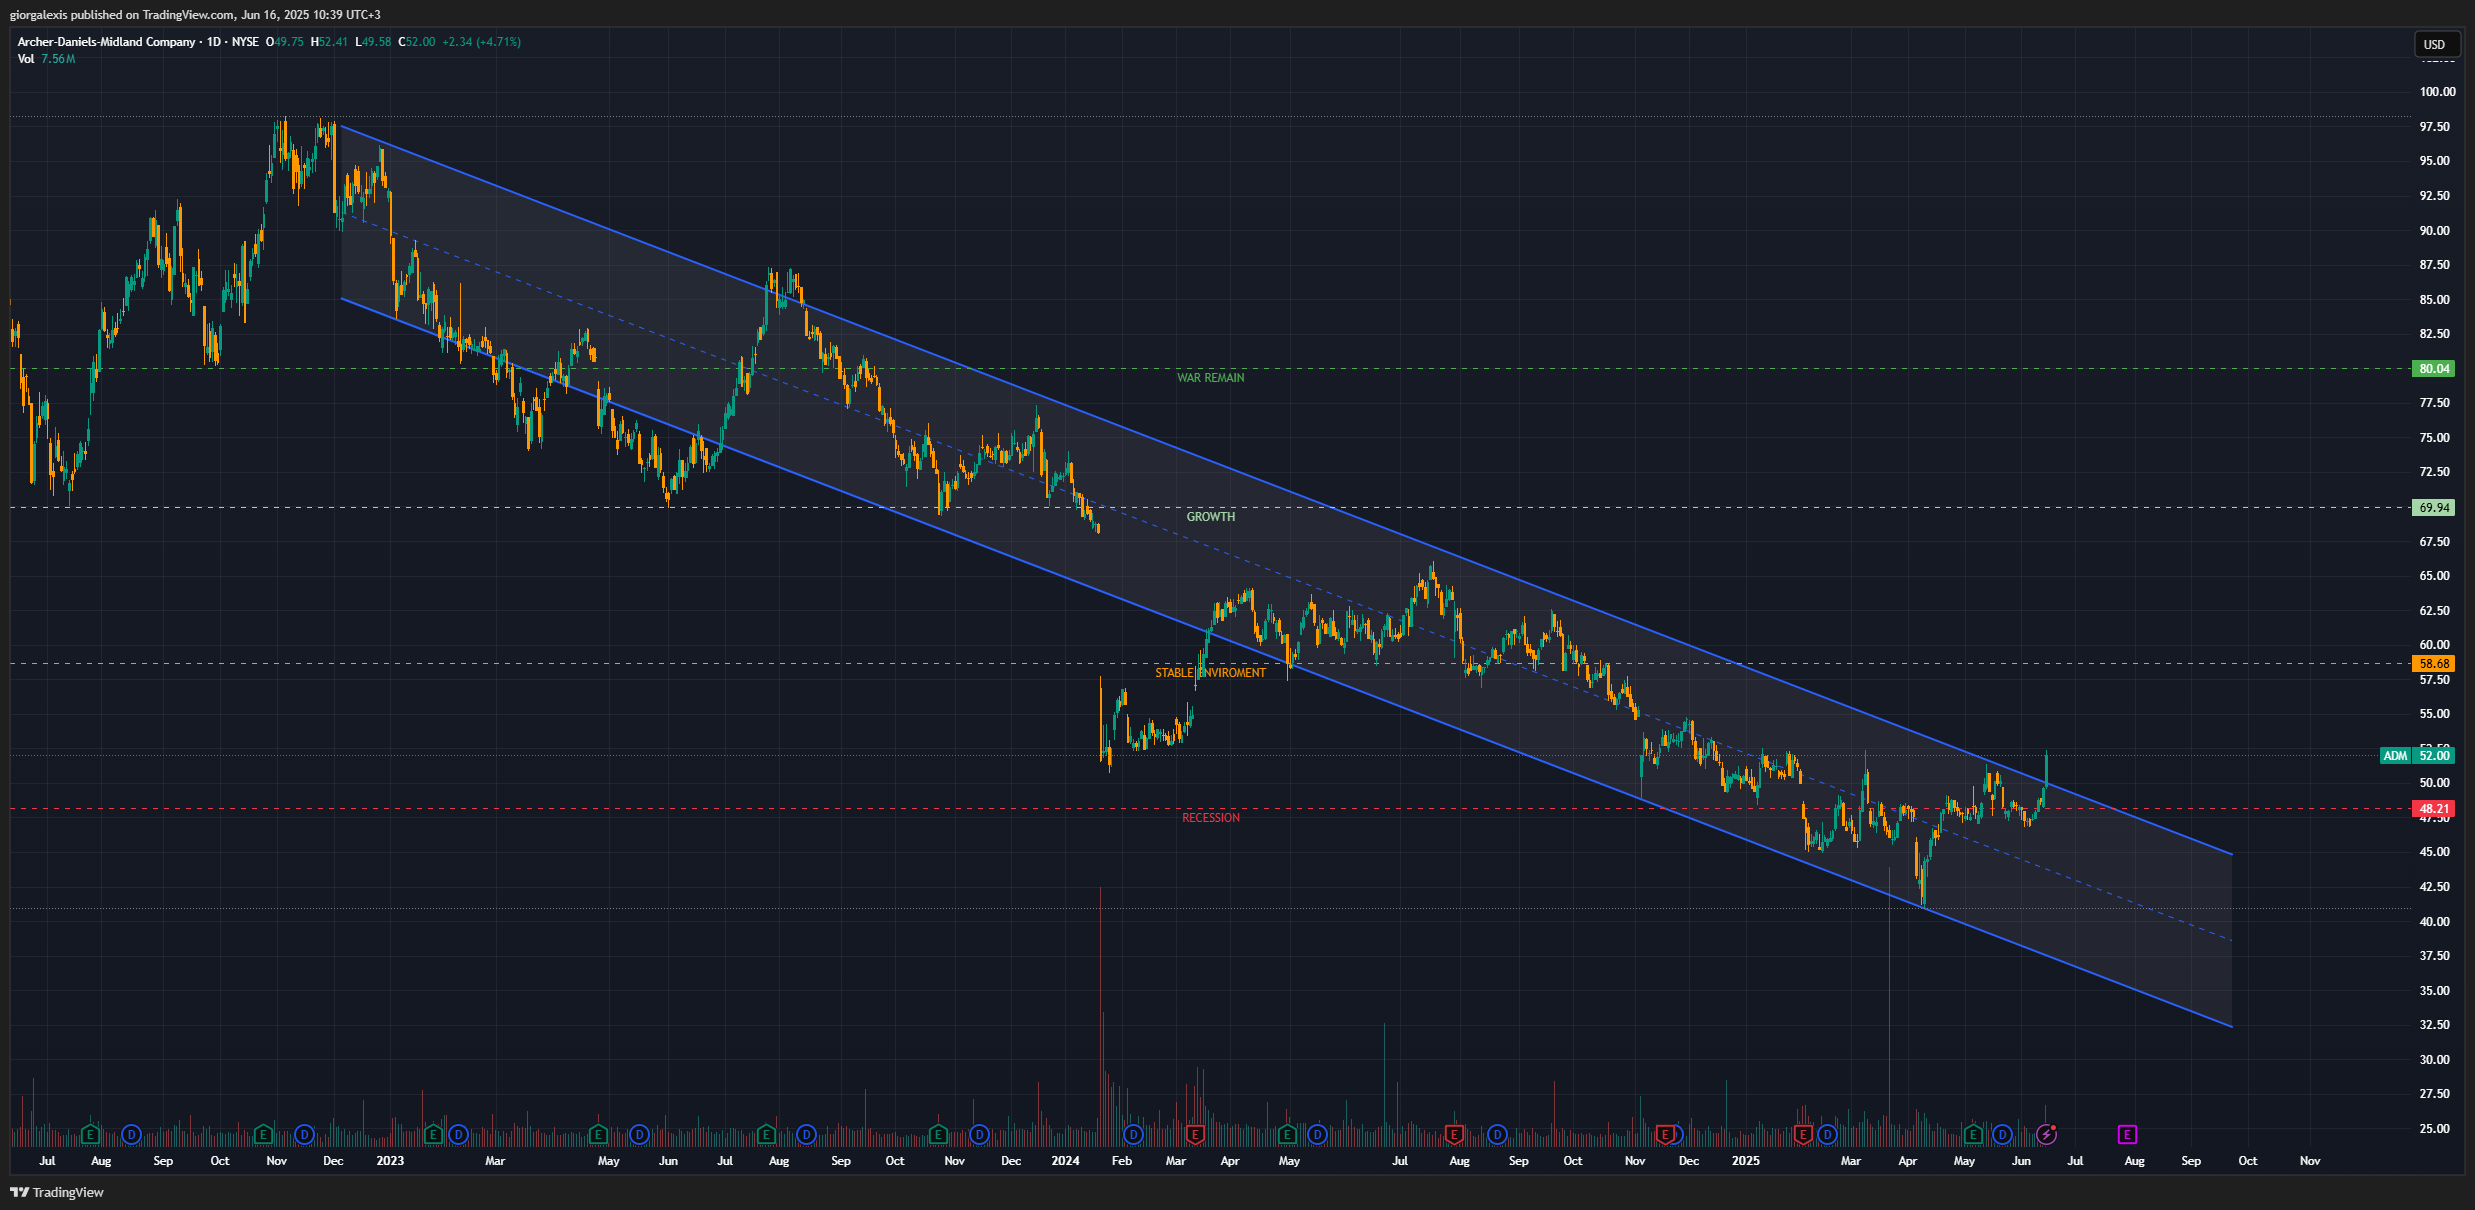Click the 2025 label on time axis
The image size is (2475, 1210).
pos(1745,1161)
